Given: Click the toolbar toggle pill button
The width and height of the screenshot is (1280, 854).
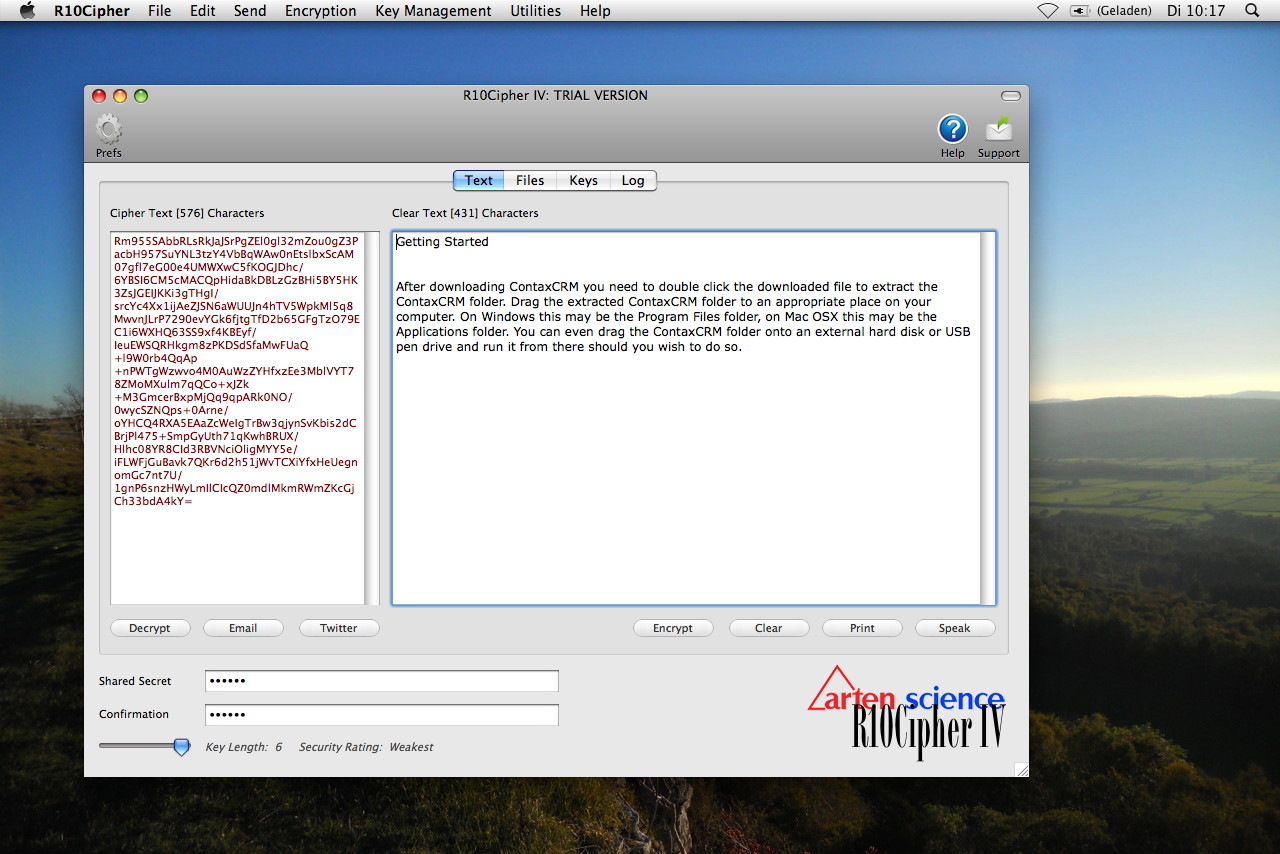Looking at the screenshot, I should [1011, 96].
